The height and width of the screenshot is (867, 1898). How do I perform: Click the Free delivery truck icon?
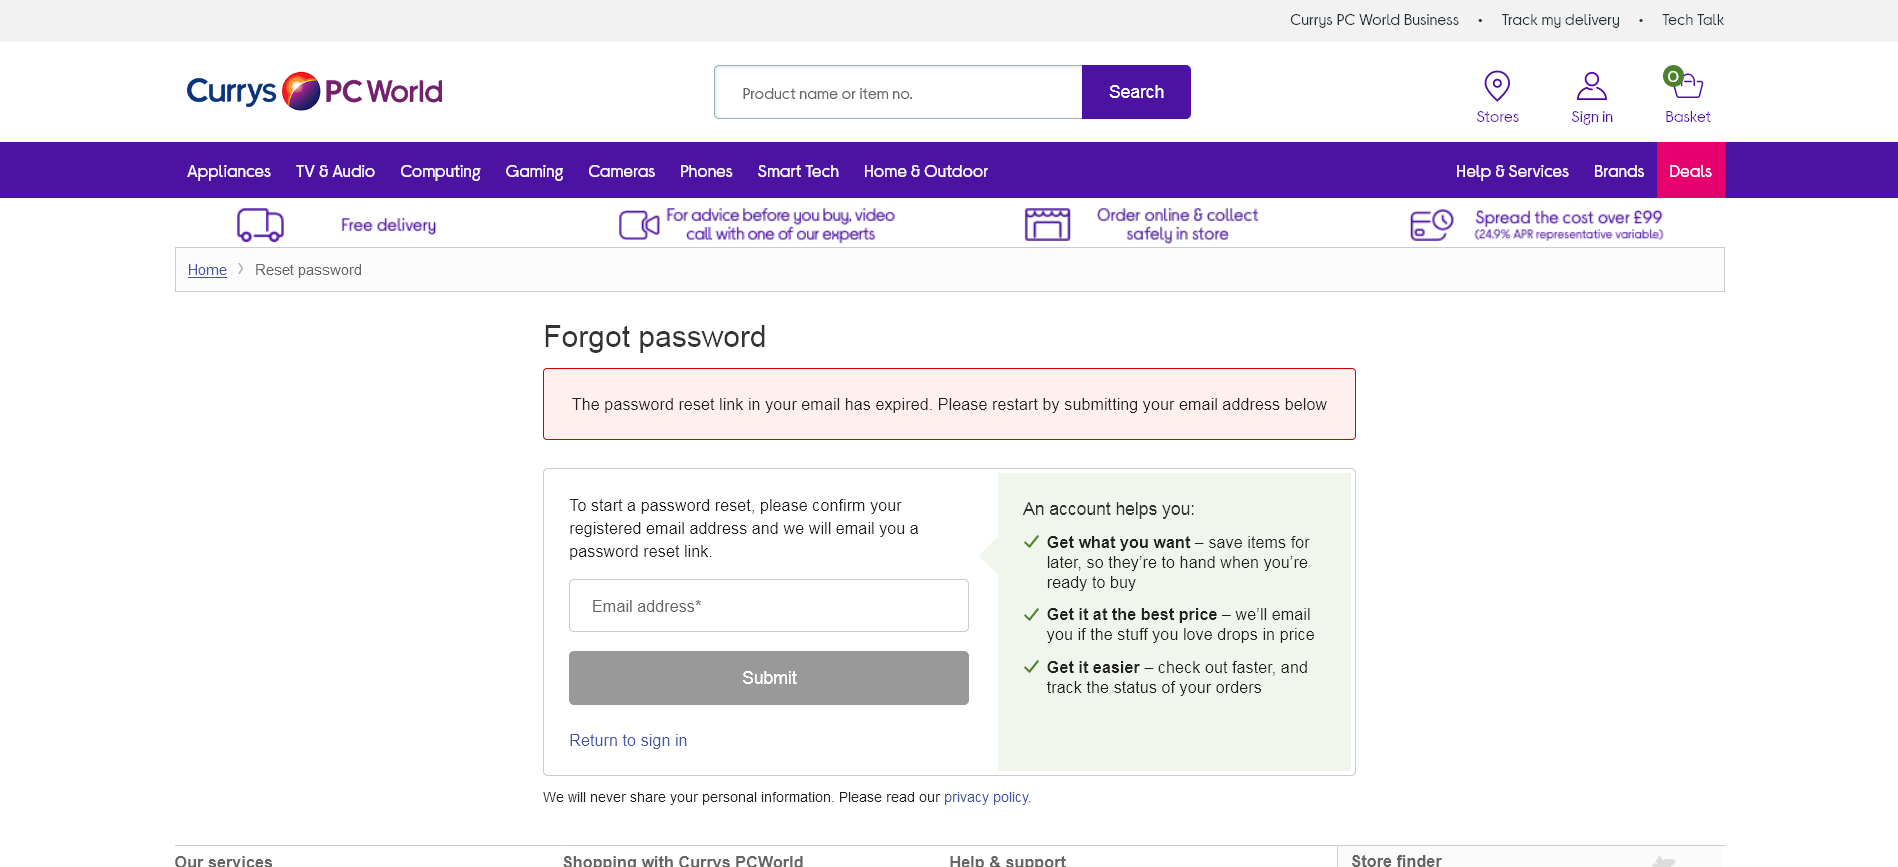pos(260,225)
